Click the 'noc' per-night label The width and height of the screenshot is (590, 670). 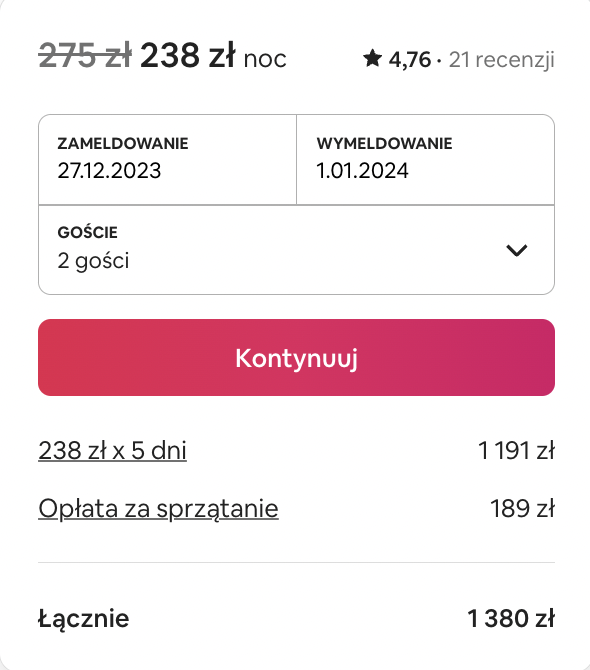265,59
